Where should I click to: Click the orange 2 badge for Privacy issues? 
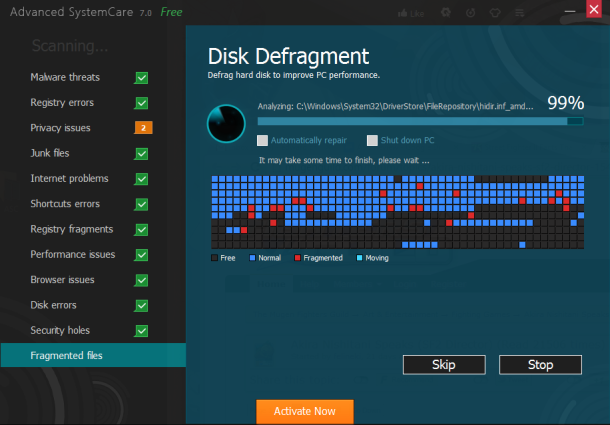pos(144,128)
